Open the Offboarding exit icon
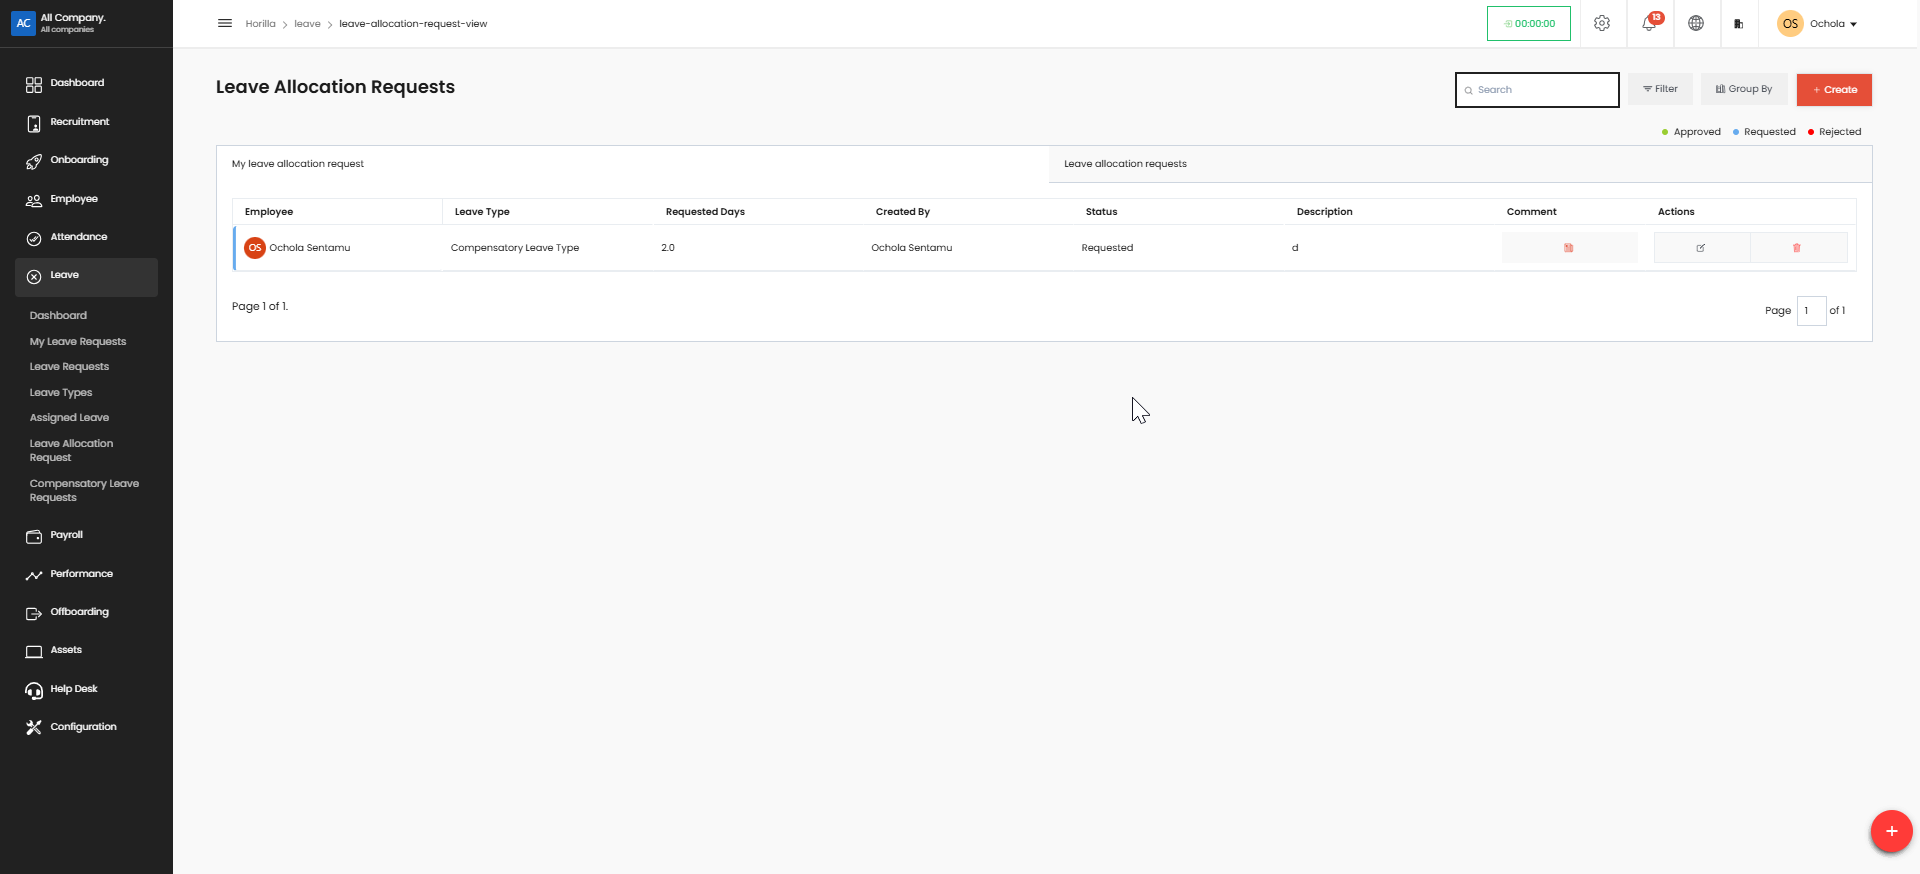This screenshot has width=1920, height=874. 34,613
